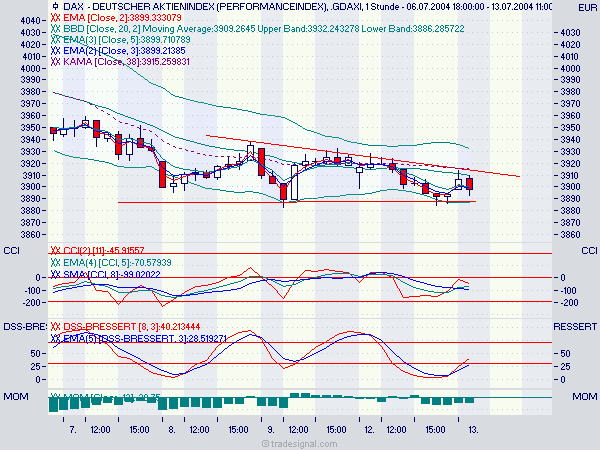The width and height of the screenshot is (600, 450).
Task: Click the marker icon beside SMA [CCI, 8]
Action: tap(55, 274)
